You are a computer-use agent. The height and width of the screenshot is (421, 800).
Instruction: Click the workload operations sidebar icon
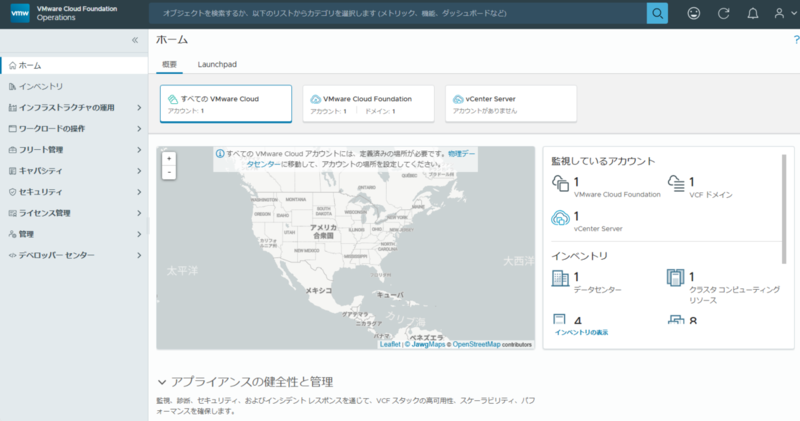(x=12, y=129)
